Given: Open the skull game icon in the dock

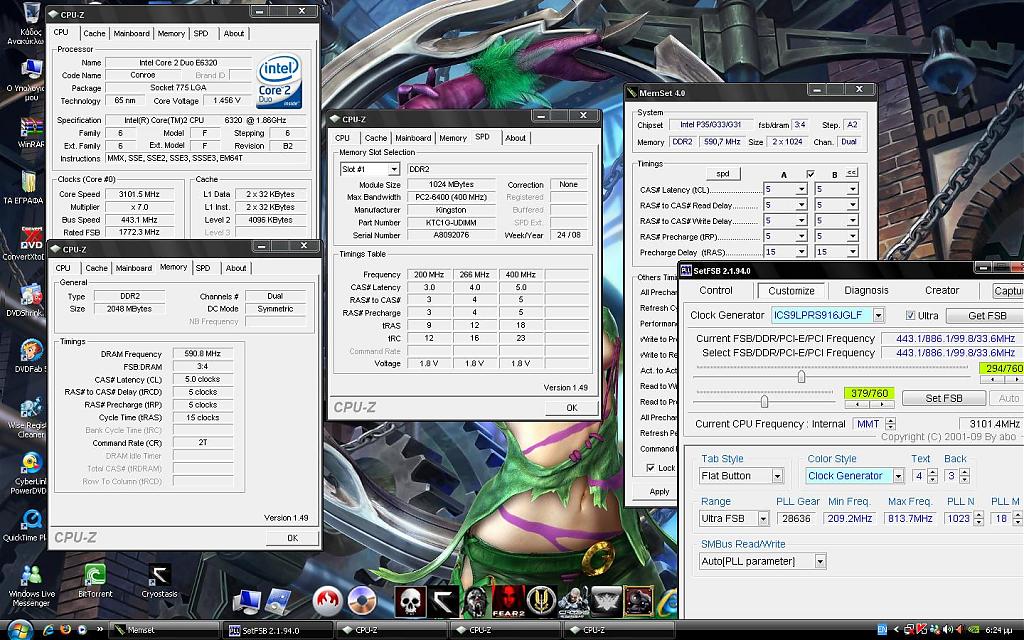Looking at the screenshot, I should click(x=410, y=601).
